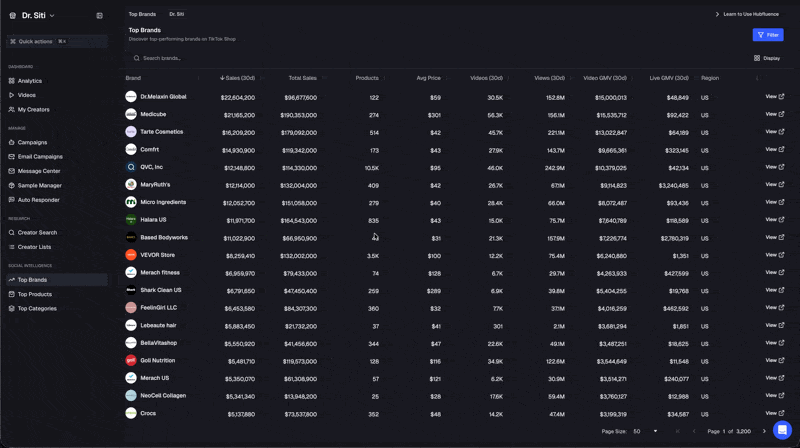View Shark Clean US brand details

[774, 290]
